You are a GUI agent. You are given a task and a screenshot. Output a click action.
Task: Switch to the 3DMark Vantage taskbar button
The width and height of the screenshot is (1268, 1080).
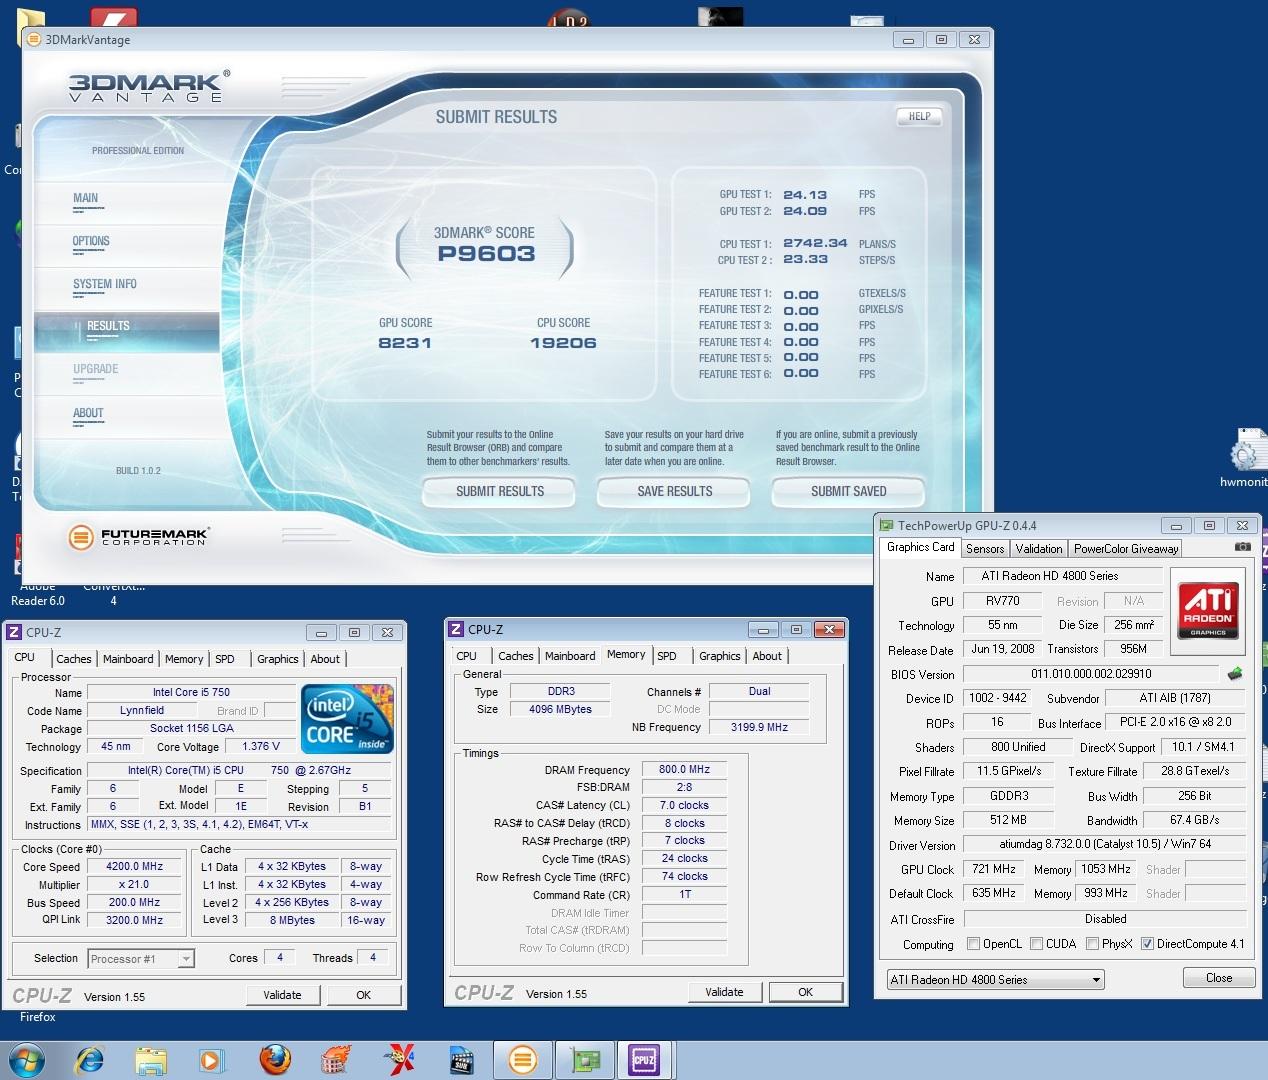tap(523, 1059)
